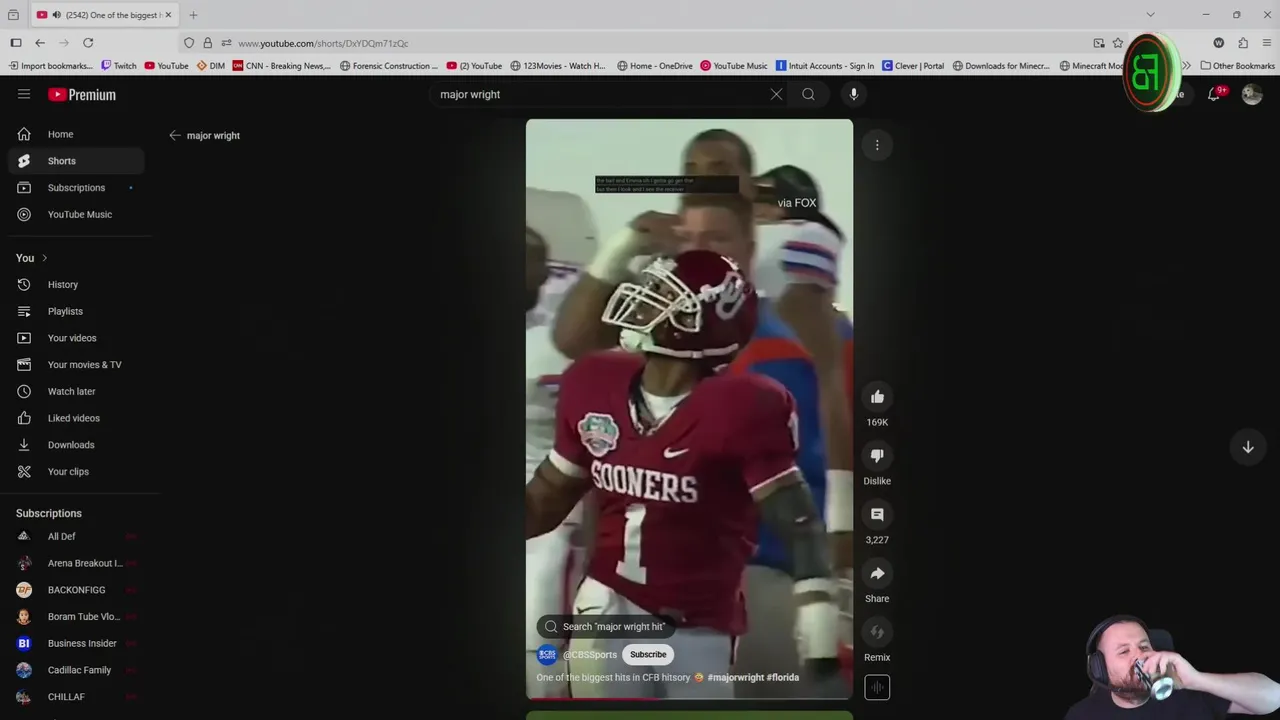Open the Other Bookmarks folder
Viewport: 1280px width, 720px height.
pyautogui.click(x=1238, y=66)
